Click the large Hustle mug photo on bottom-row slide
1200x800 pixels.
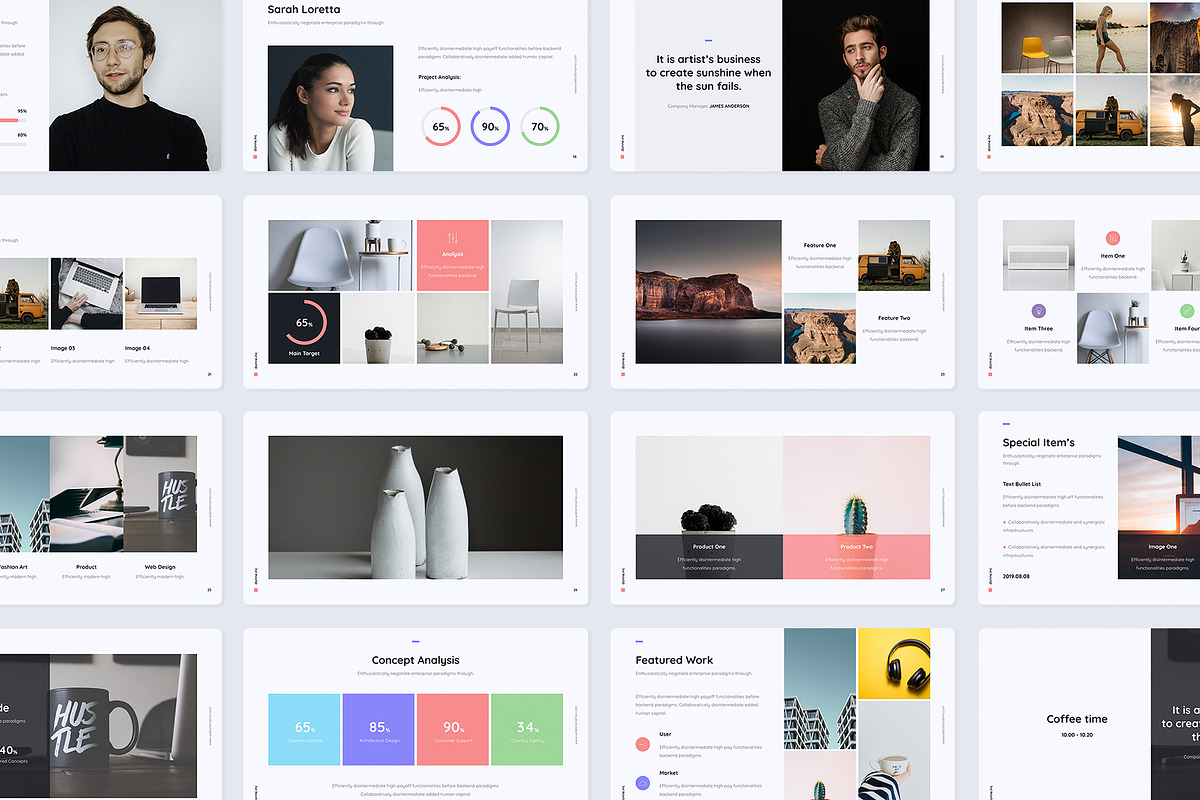(123, 727)
